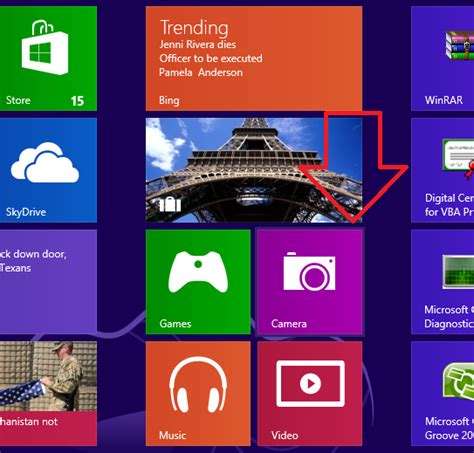Open the news tile mentioning Texans
The image size is (474, 453).
[48, 282]
